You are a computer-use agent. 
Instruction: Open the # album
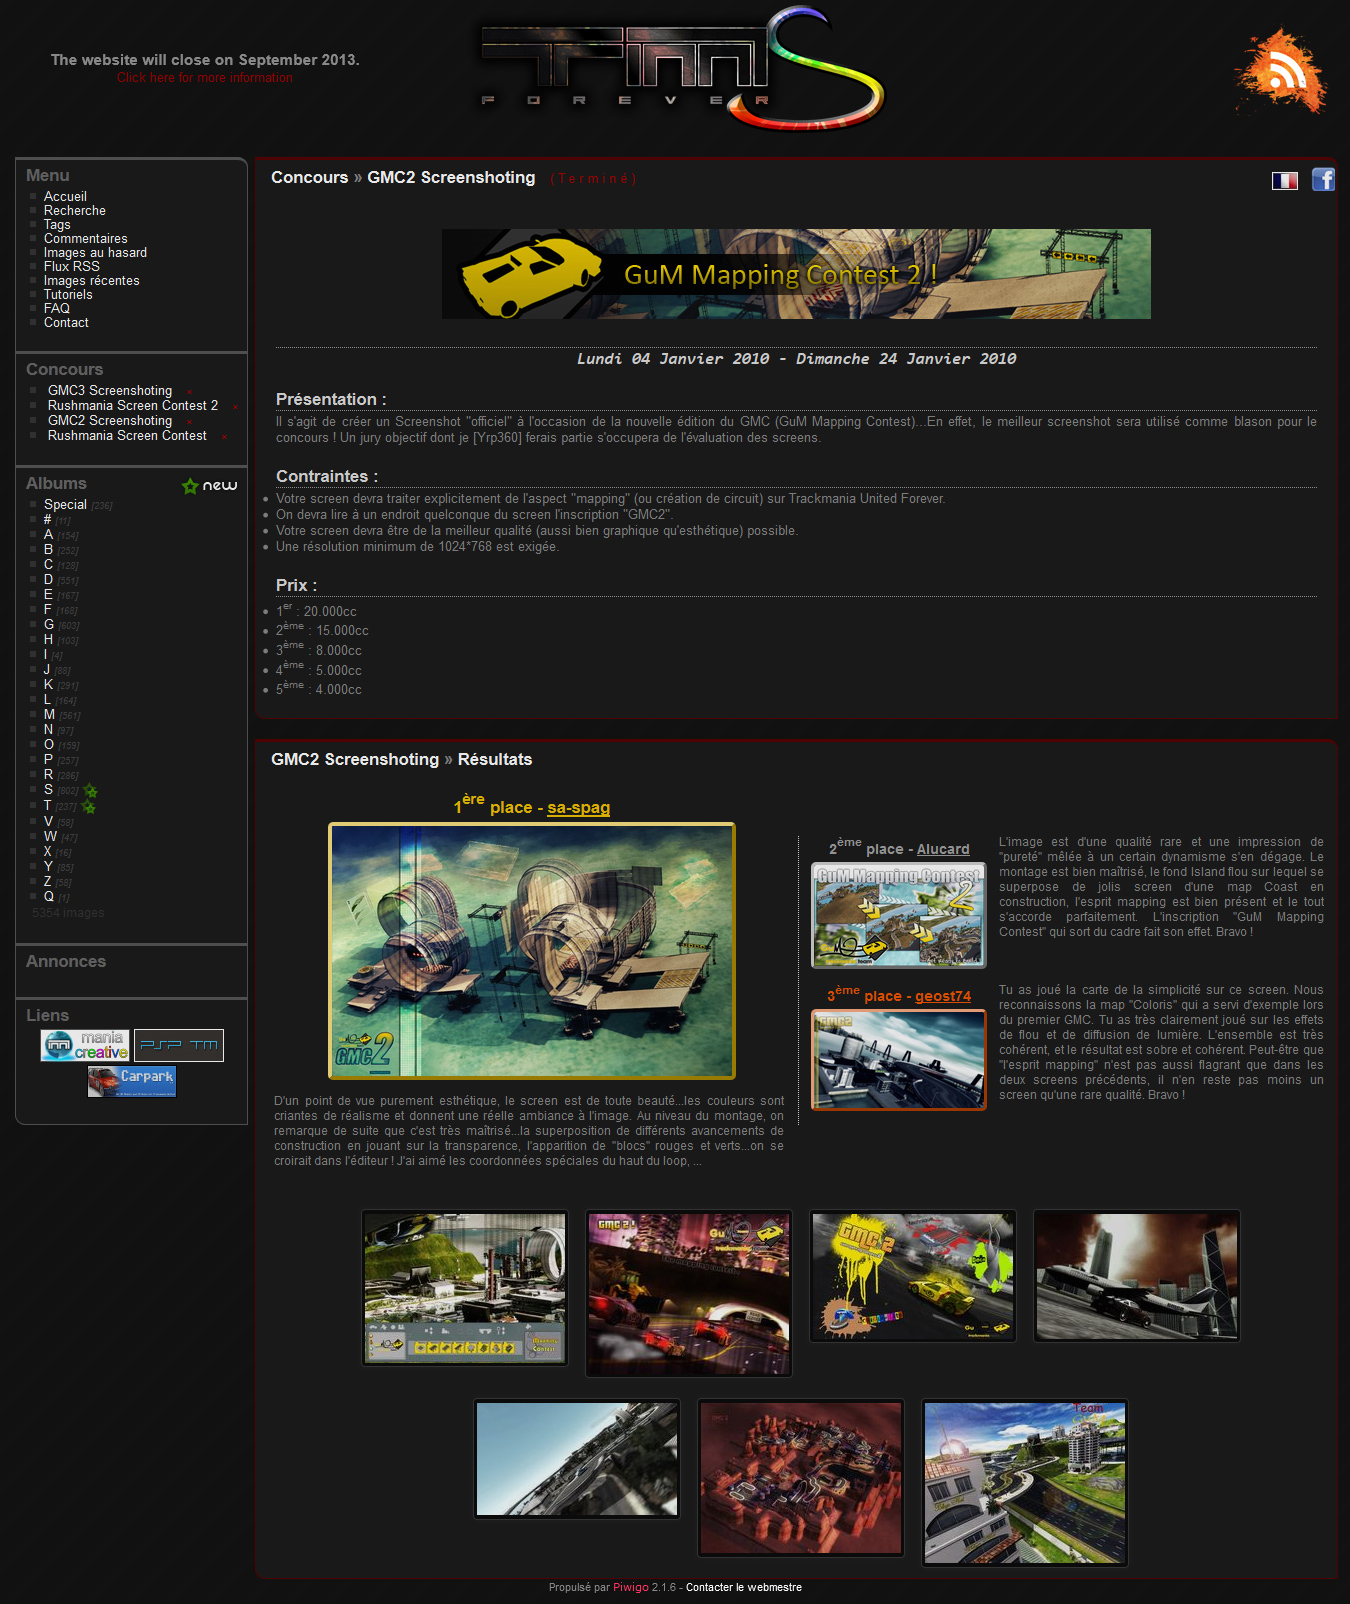point(47,519)
